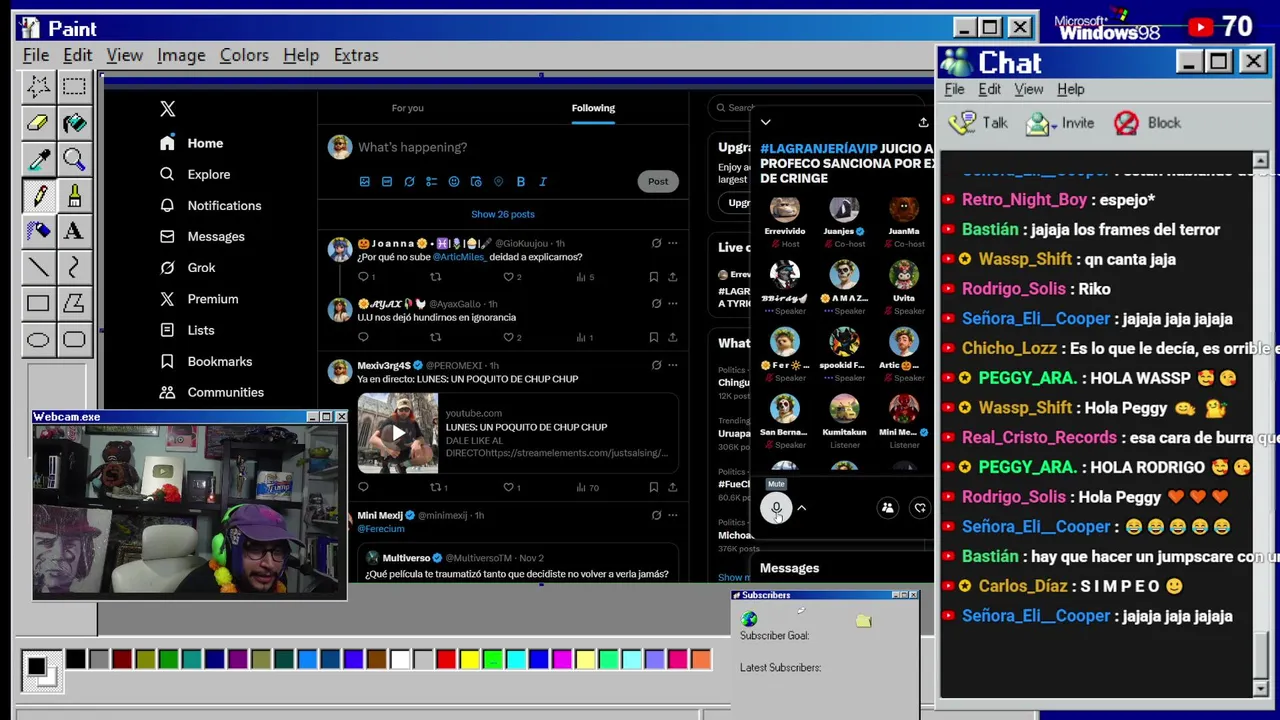
Task: Click the italic formatting icon in composer
Action: (x=543, y=181)
